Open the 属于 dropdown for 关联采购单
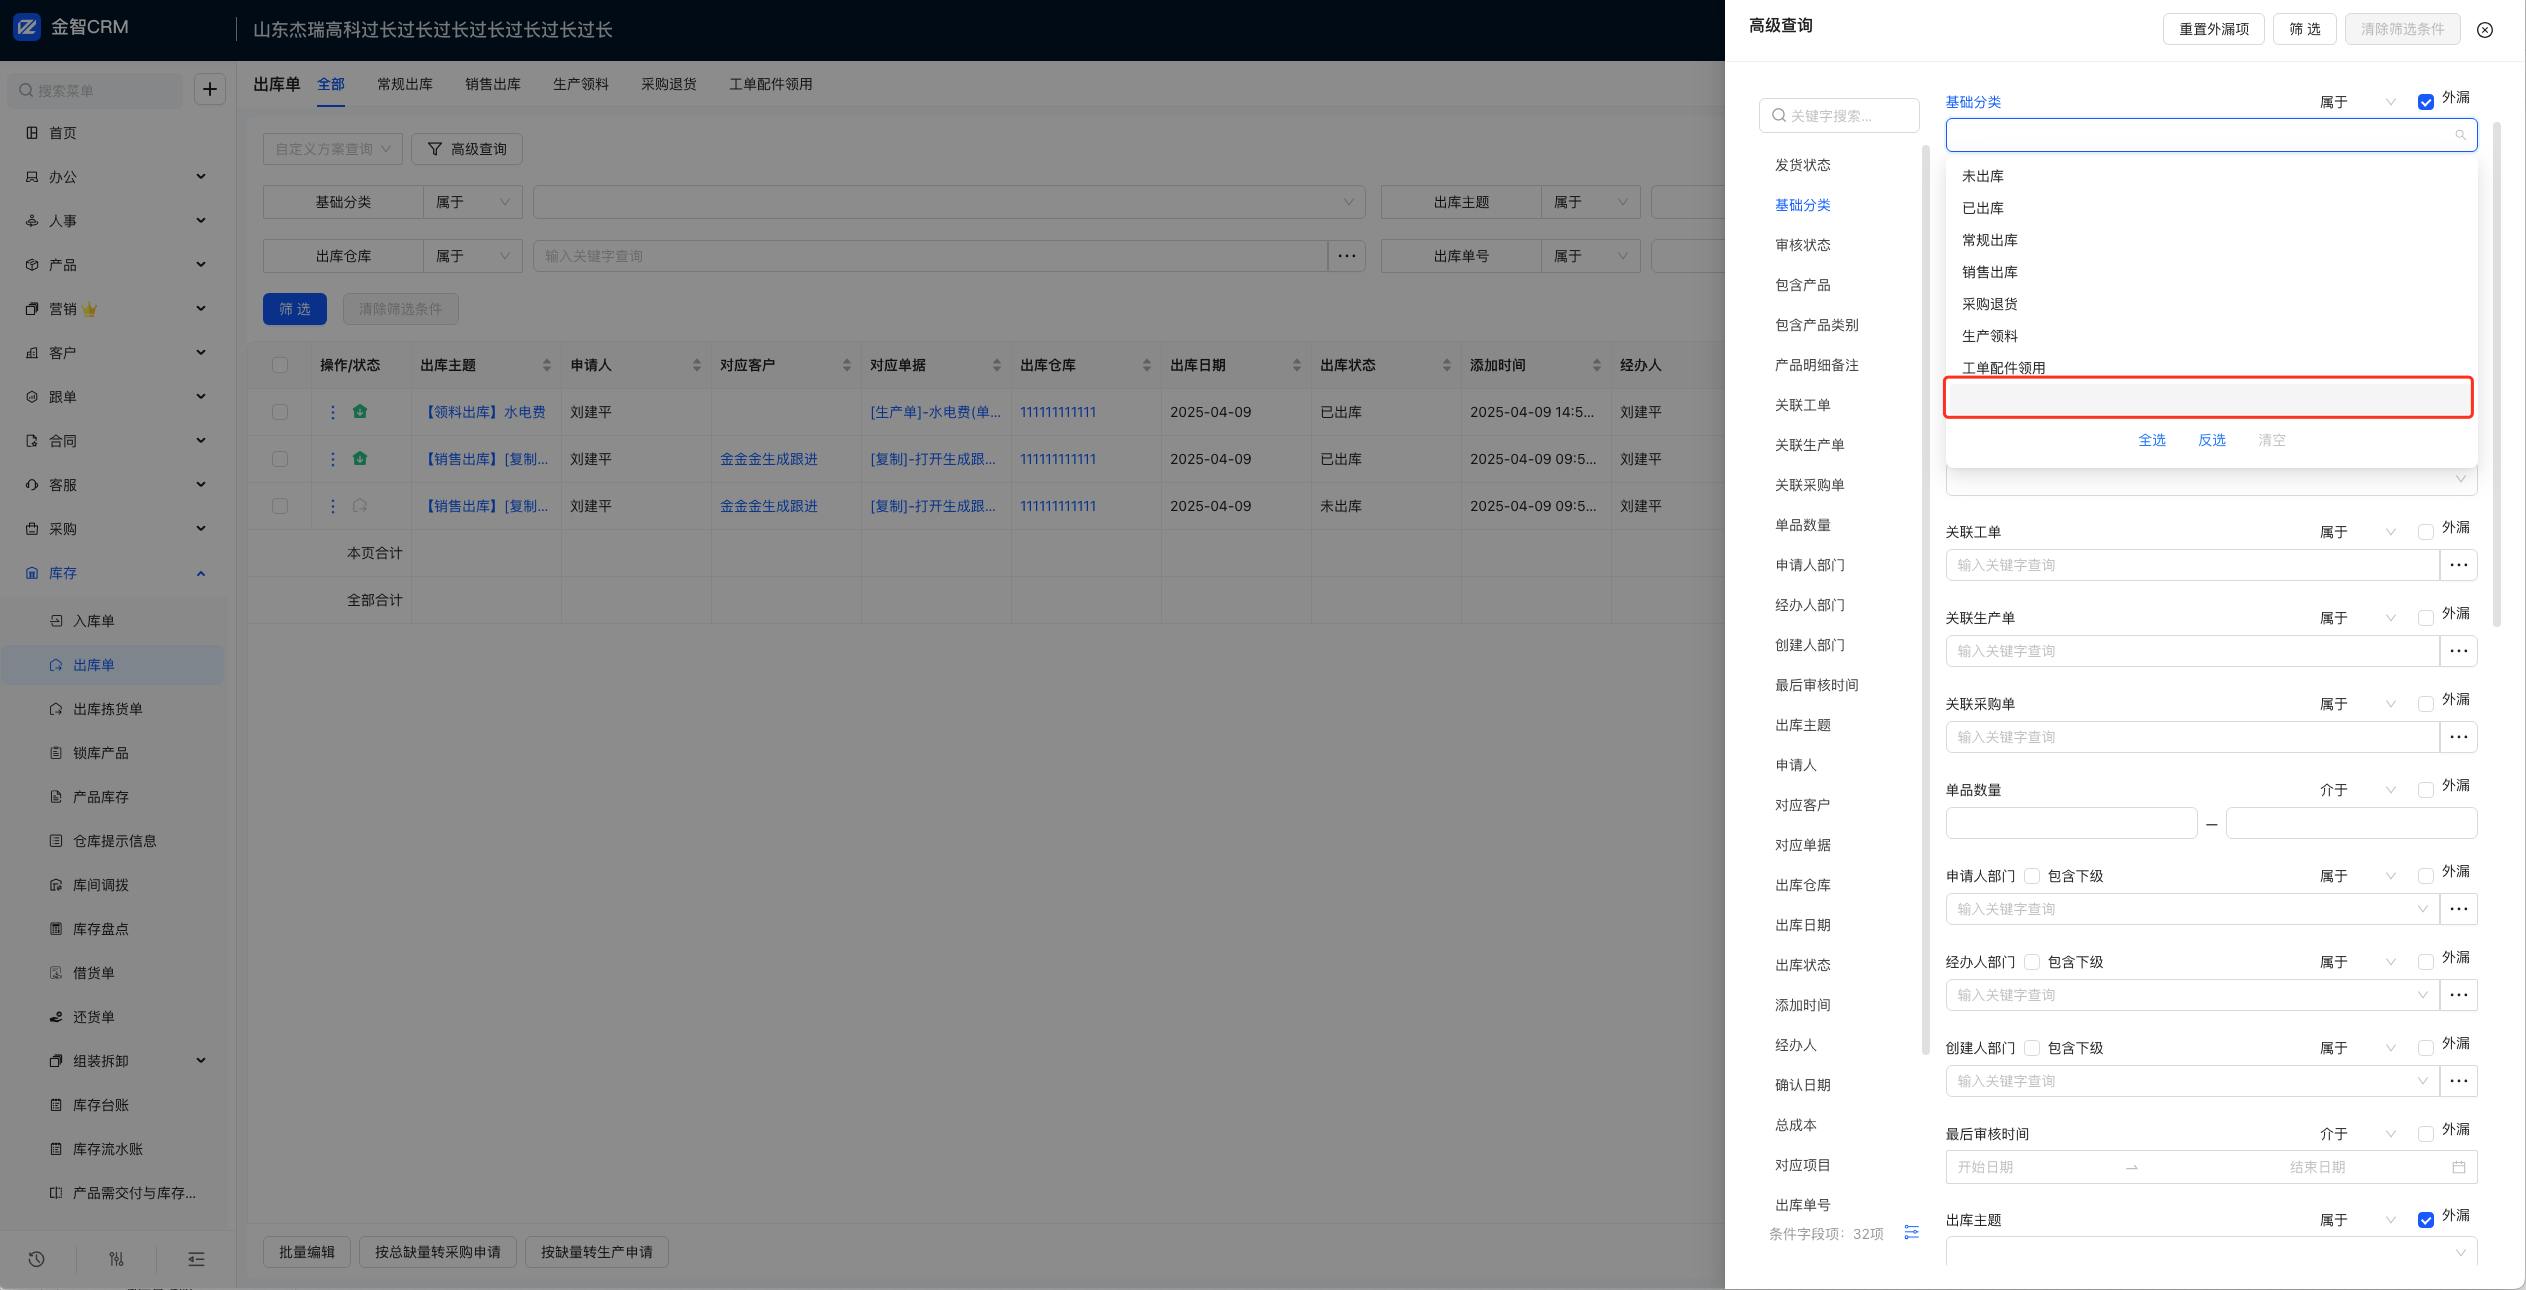The image size is (2526, 1290). pyautogui.click(x=2357, y=704)
